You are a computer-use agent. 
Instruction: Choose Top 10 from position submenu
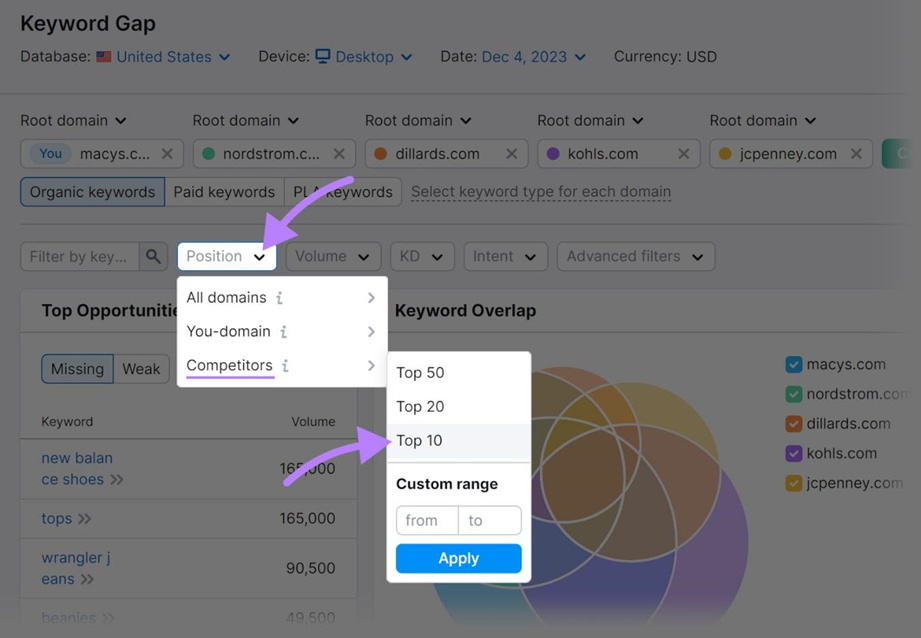[x=419, y=441]
